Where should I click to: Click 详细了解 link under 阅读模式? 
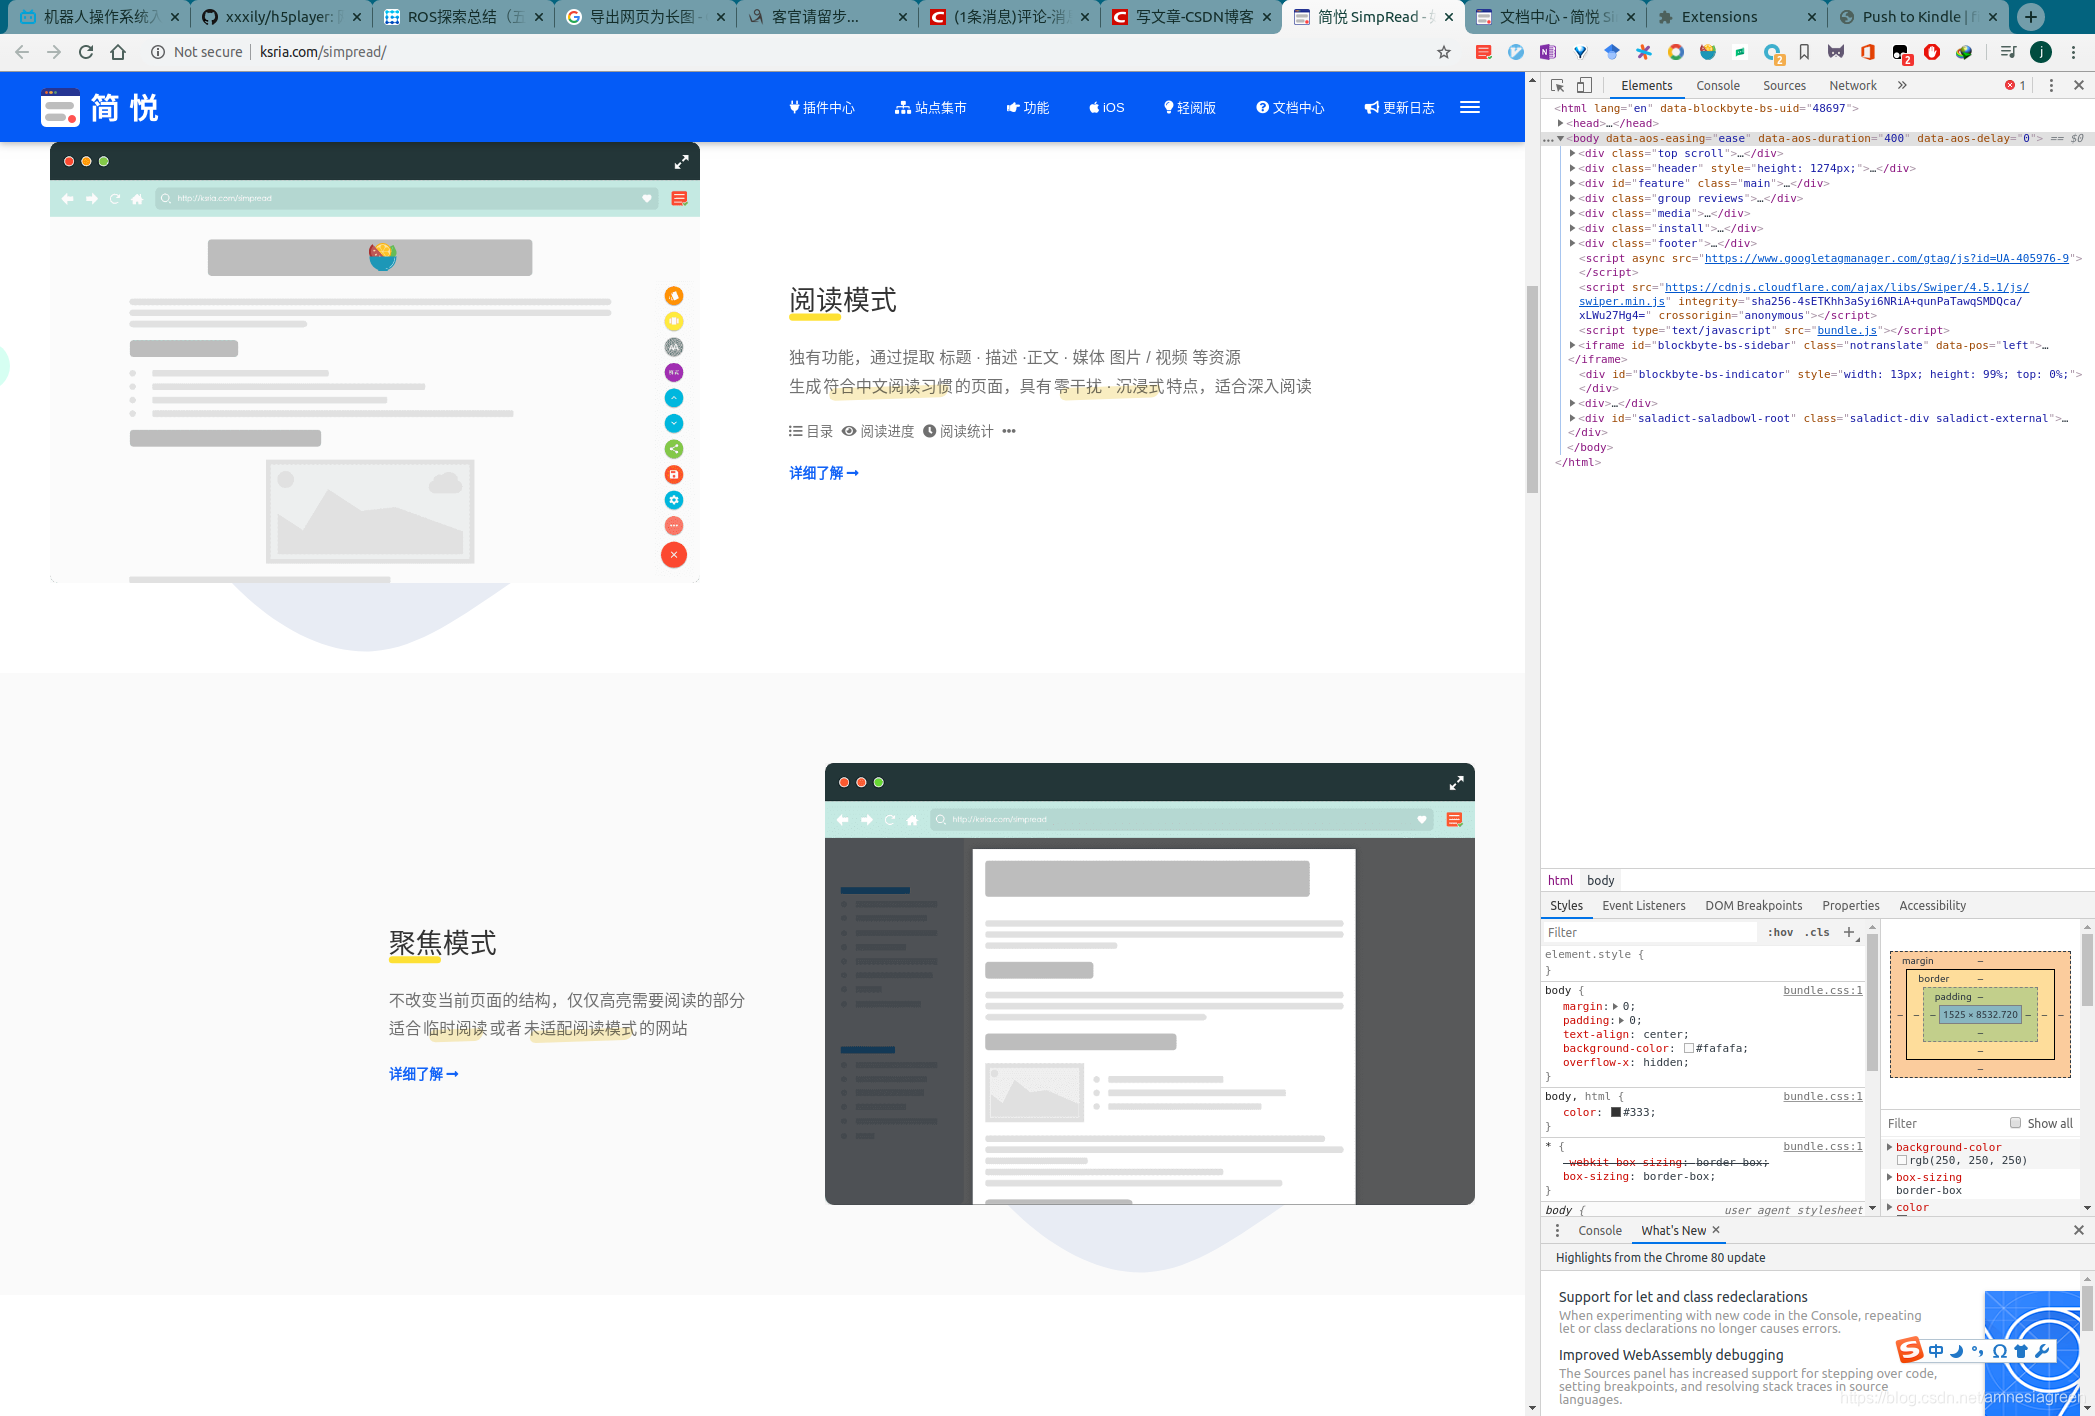click(x=824, y=473)
